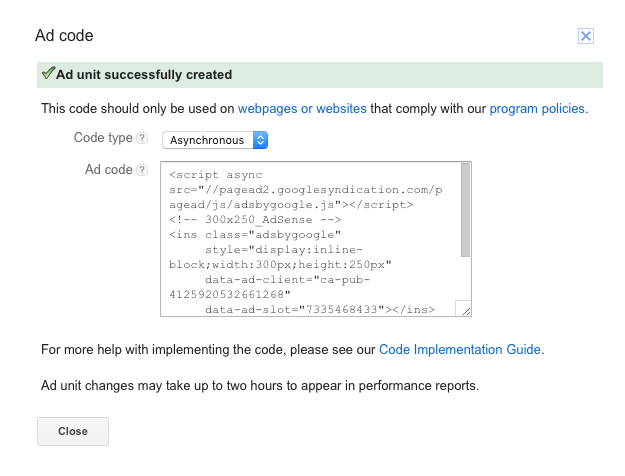This screenshot has height=476, width=625.
Task: Click the performance reports notice text
Action: click(x=260, y=385)
